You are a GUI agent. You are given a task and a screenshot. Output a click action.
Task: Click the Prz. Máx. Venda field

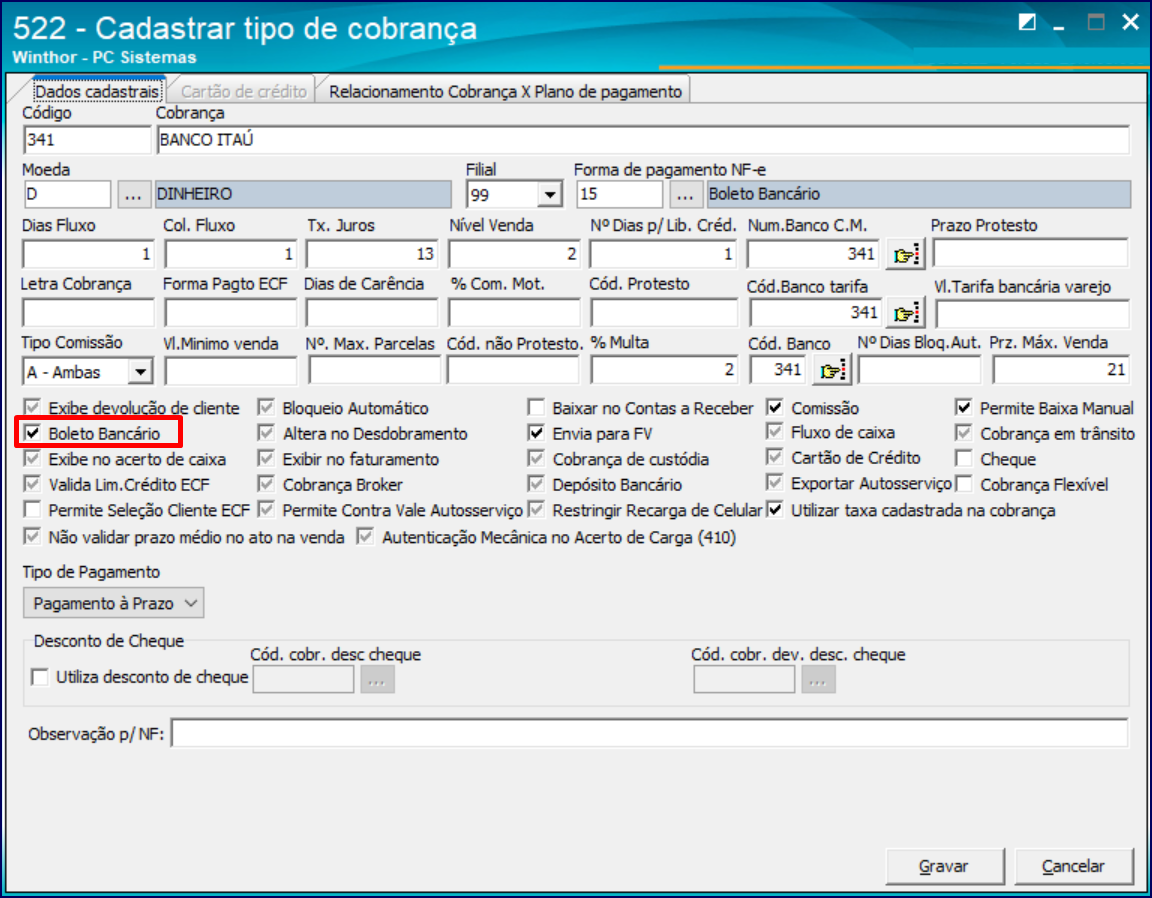pyautogui.click(x=1061, y=370)
